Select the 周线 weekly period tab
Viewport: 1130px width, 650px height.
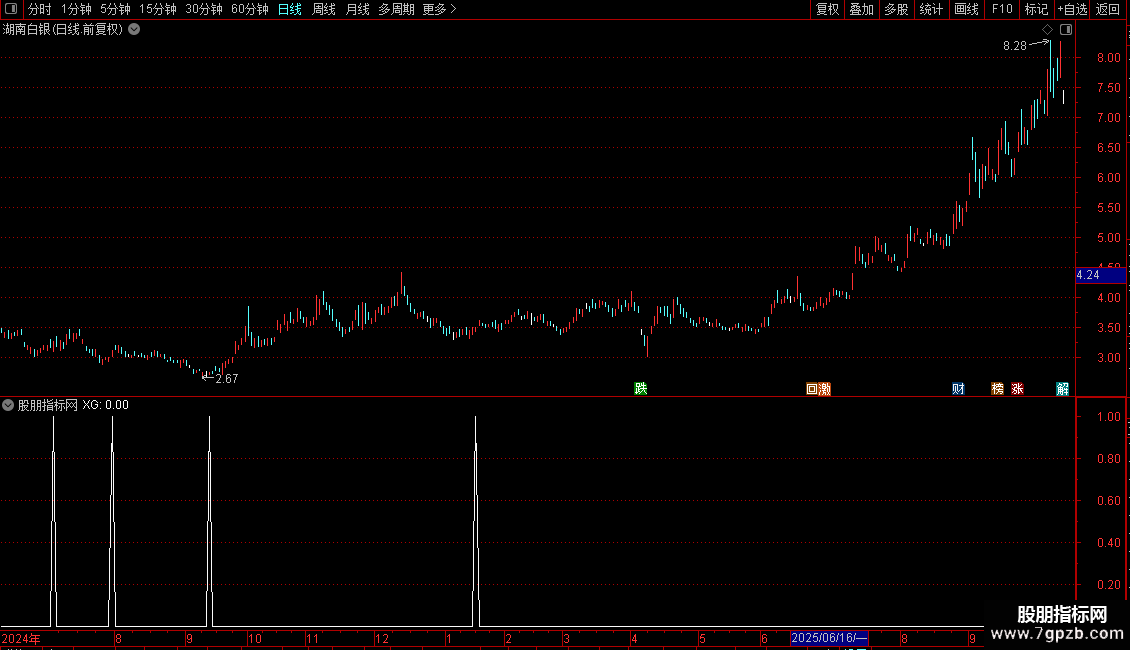pos(324,9)
